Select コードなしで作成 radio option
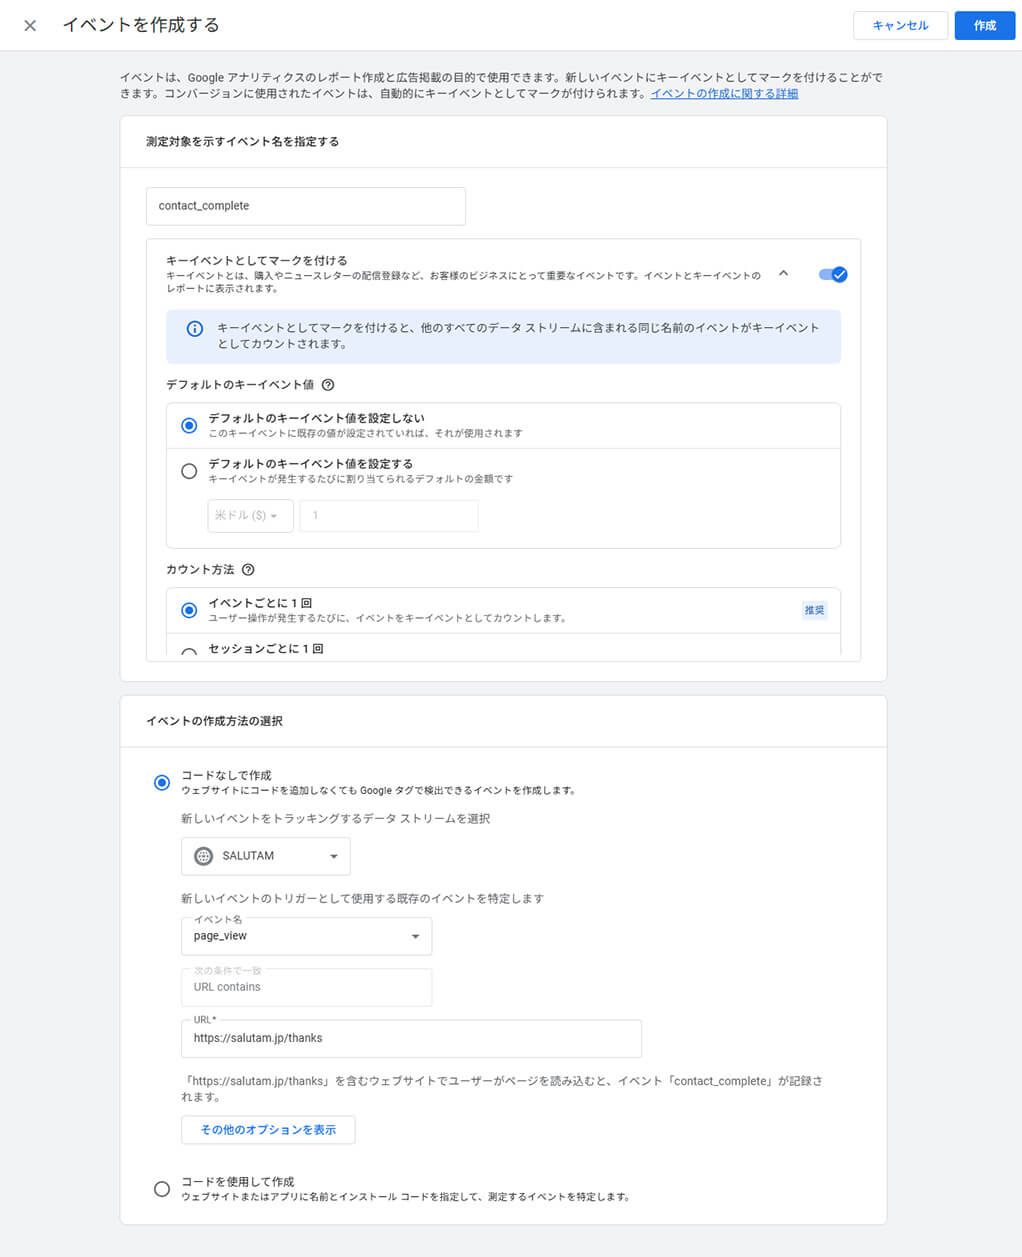The width and height of the screenshot is (1022, 1257). tap(162, 782)
